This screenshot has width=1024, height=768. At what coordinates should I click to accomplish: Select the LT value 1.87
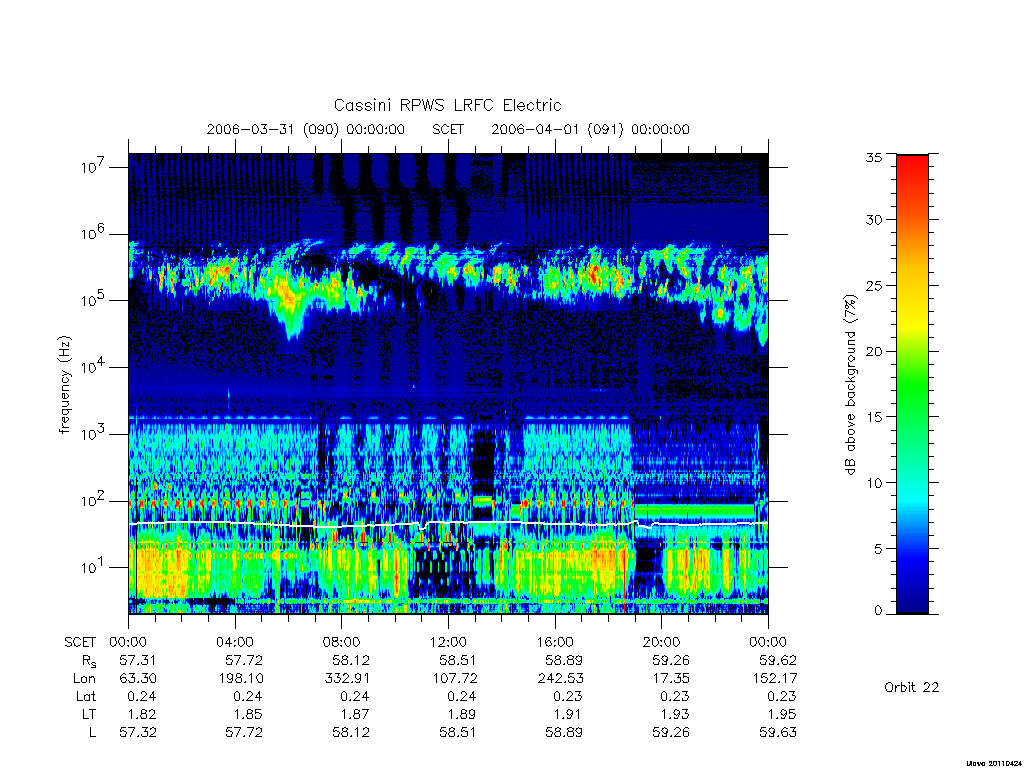355,714
